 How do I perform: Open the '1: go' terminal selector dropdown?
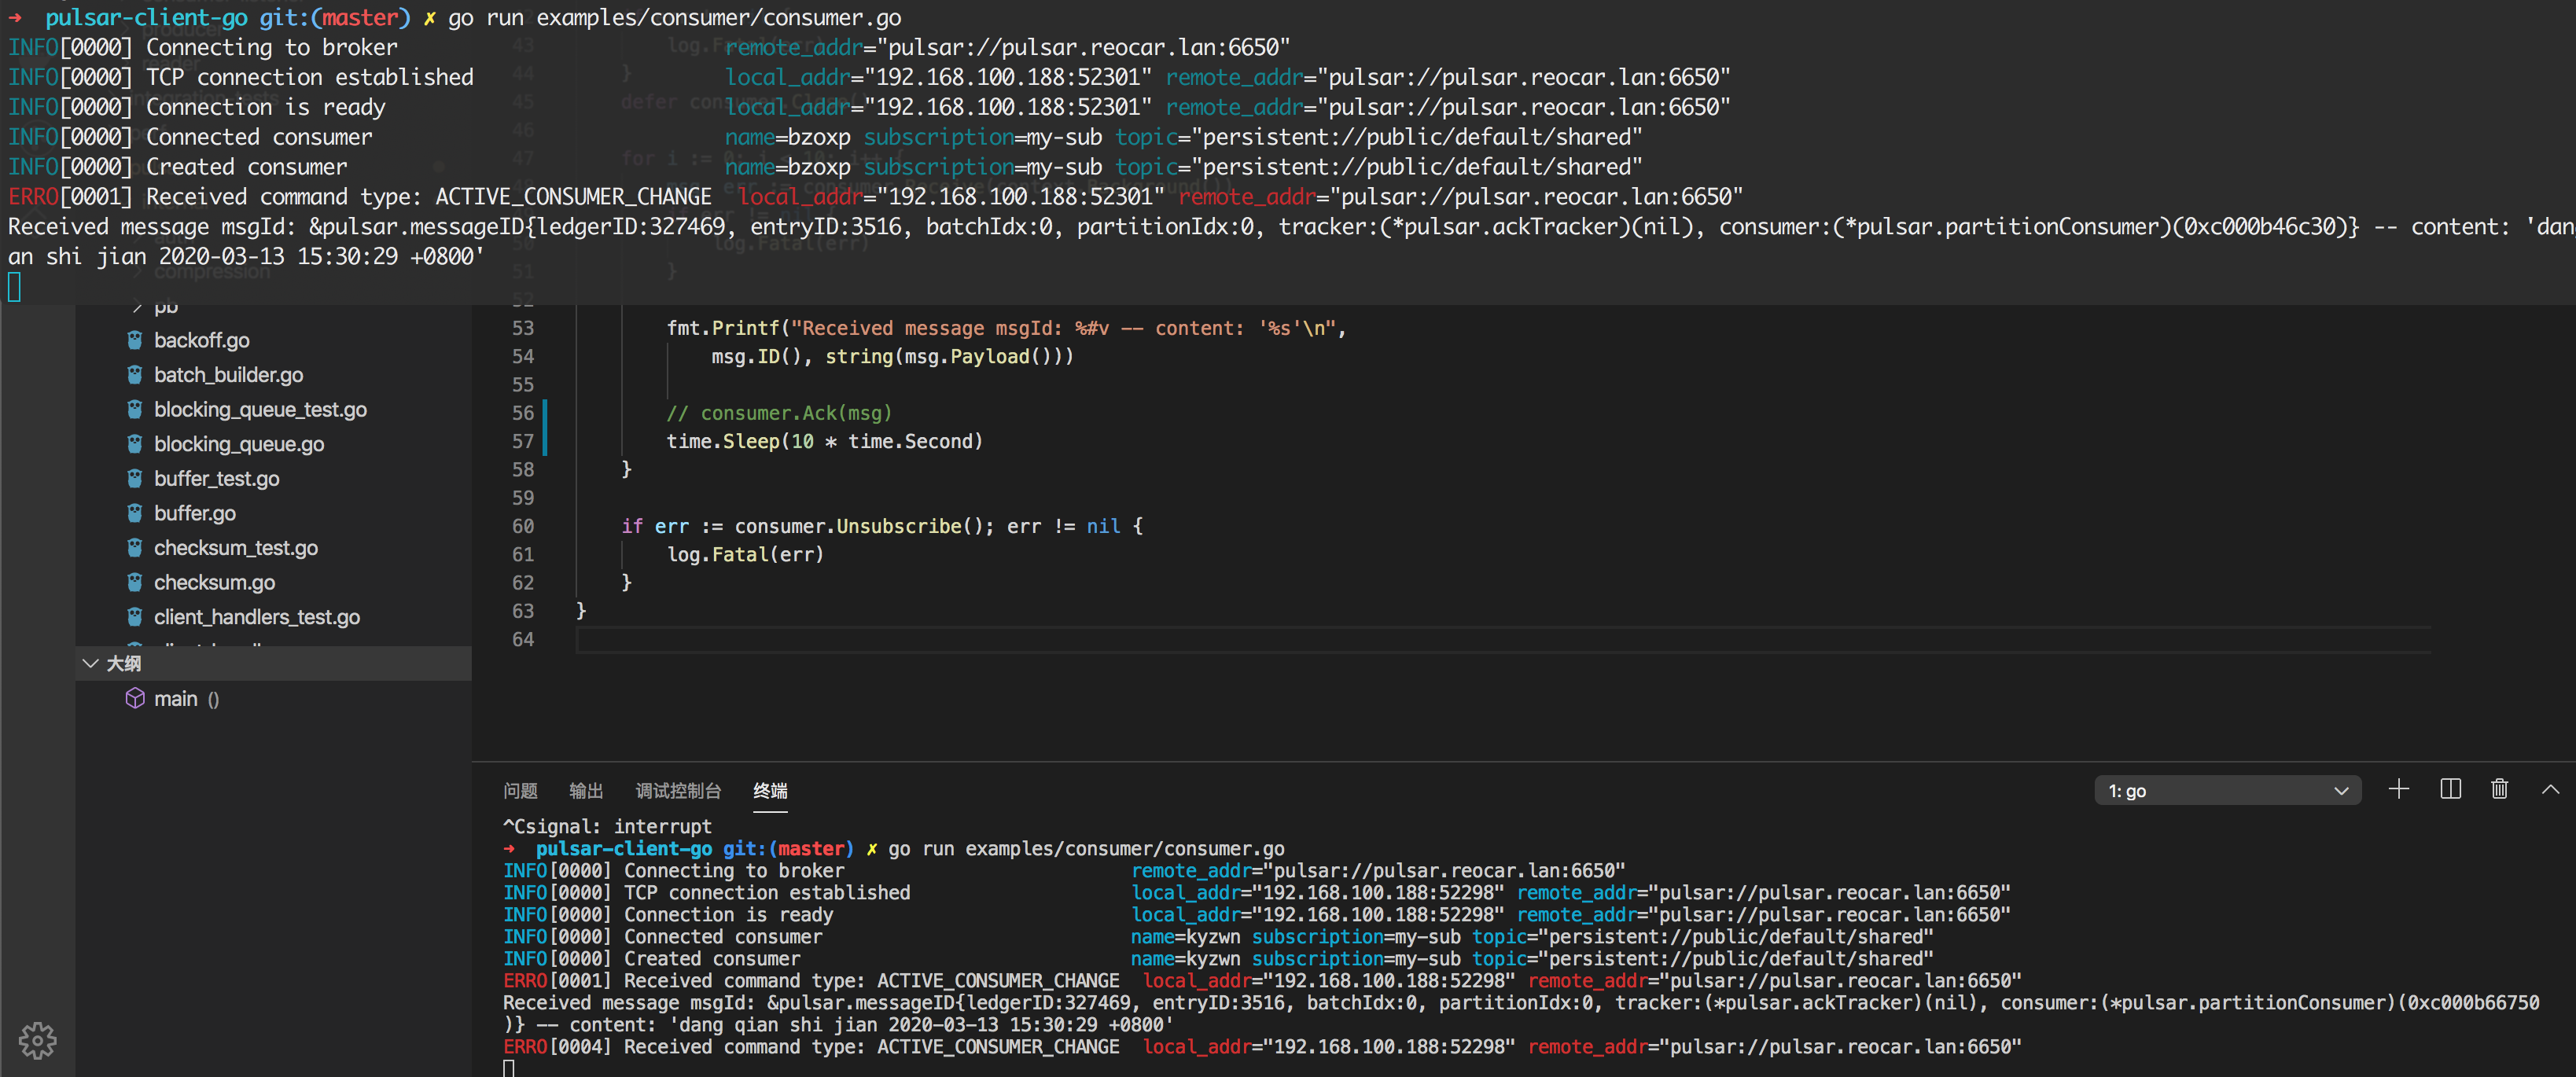click(x=2228, y=790)
